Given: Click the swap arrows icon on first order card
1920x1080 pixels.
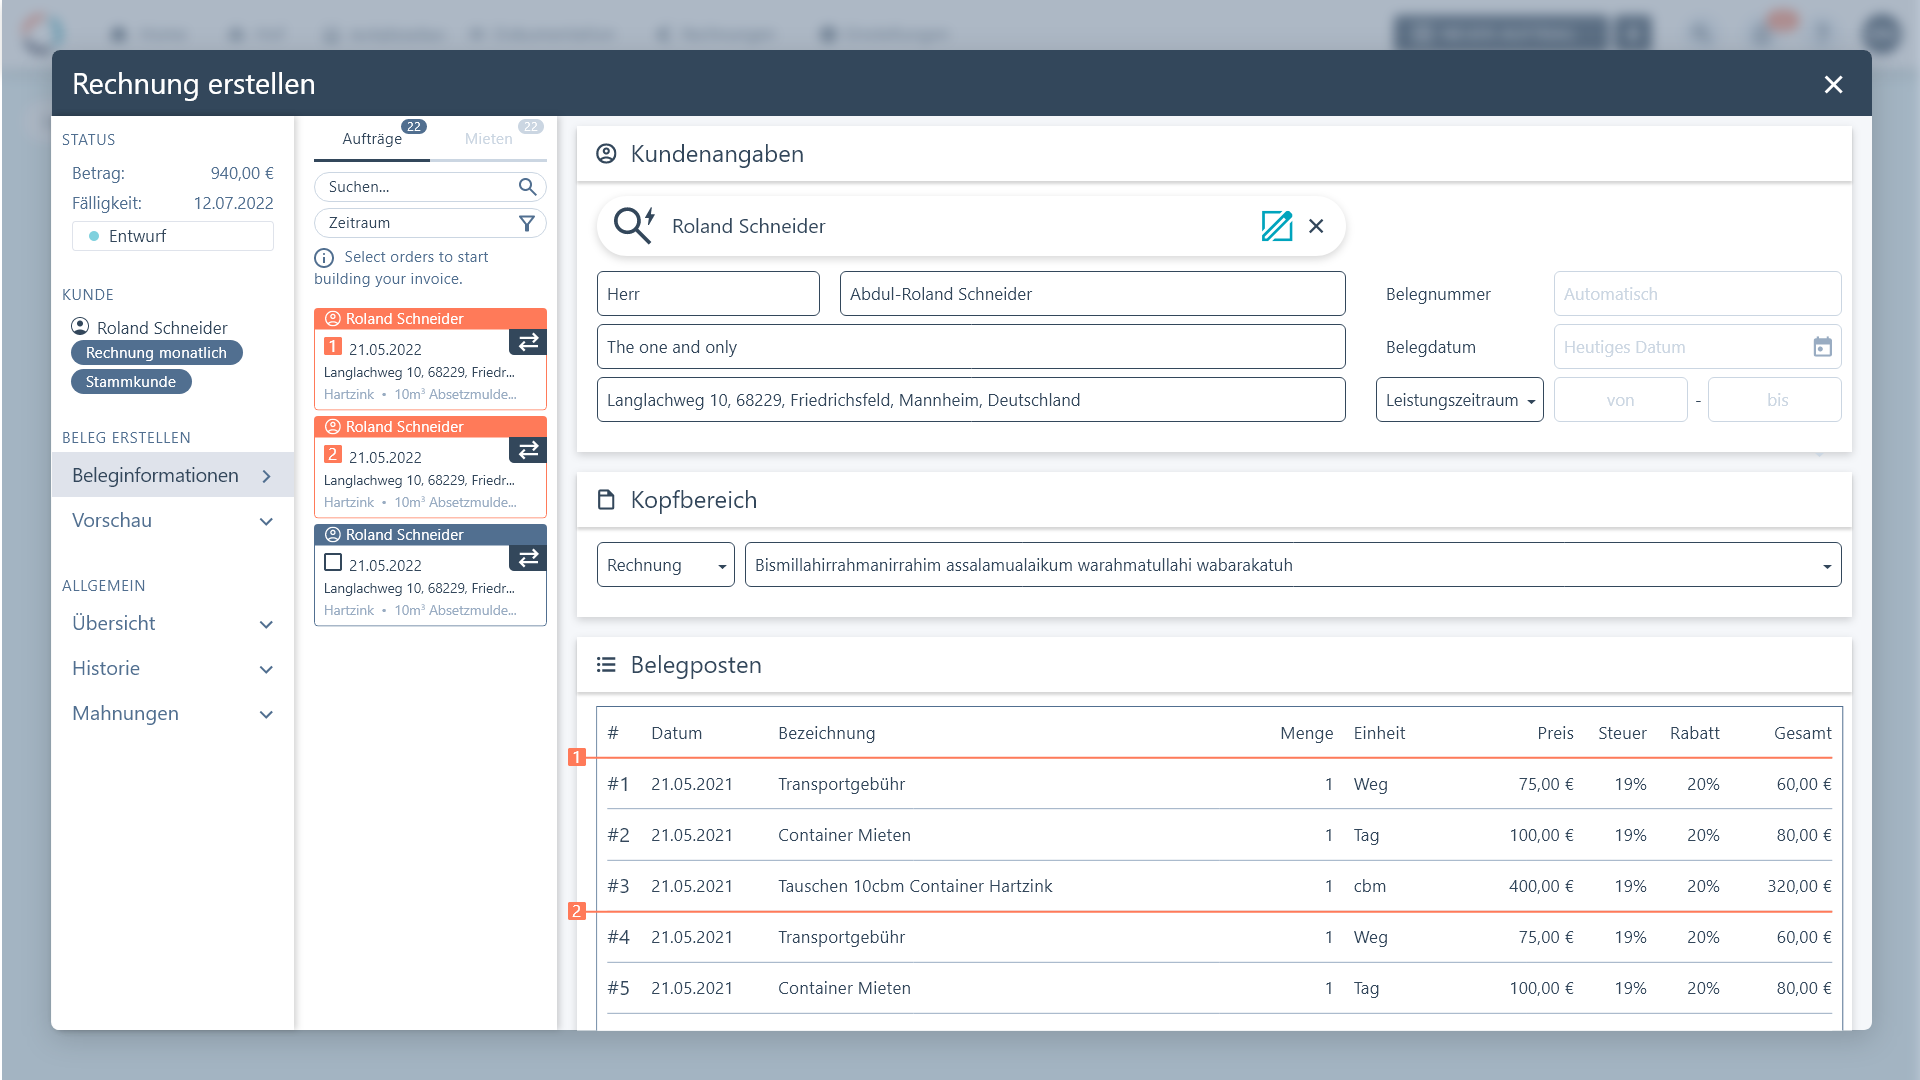Looking at the screenshot, I should click(528, 342).
